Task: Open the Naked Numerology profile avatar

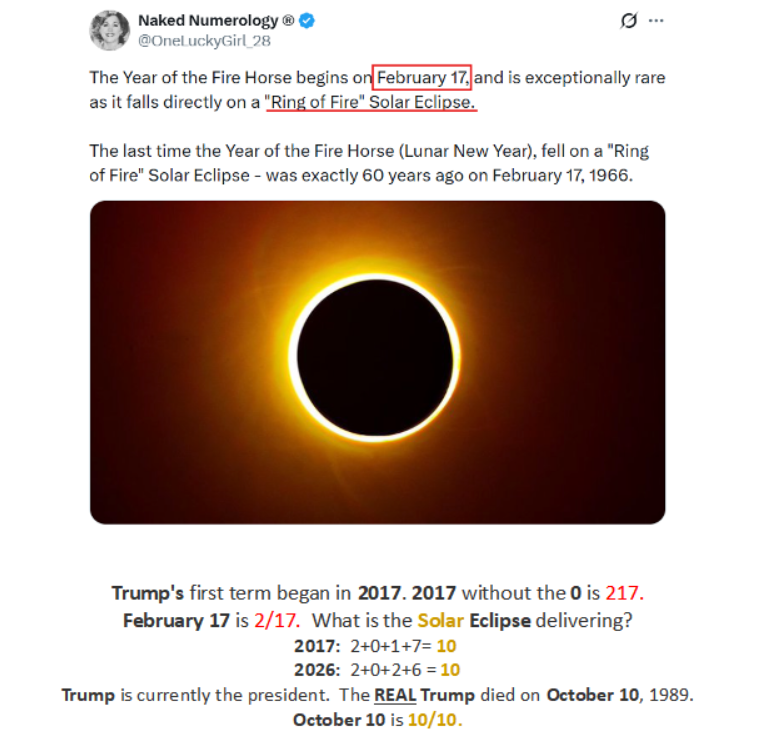Action: click(x=110, y=30)
